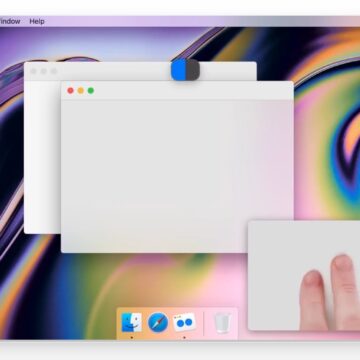Viewport: 360px width, 360px height.
Task: Close the front window with red button
Action: [70, 91]
